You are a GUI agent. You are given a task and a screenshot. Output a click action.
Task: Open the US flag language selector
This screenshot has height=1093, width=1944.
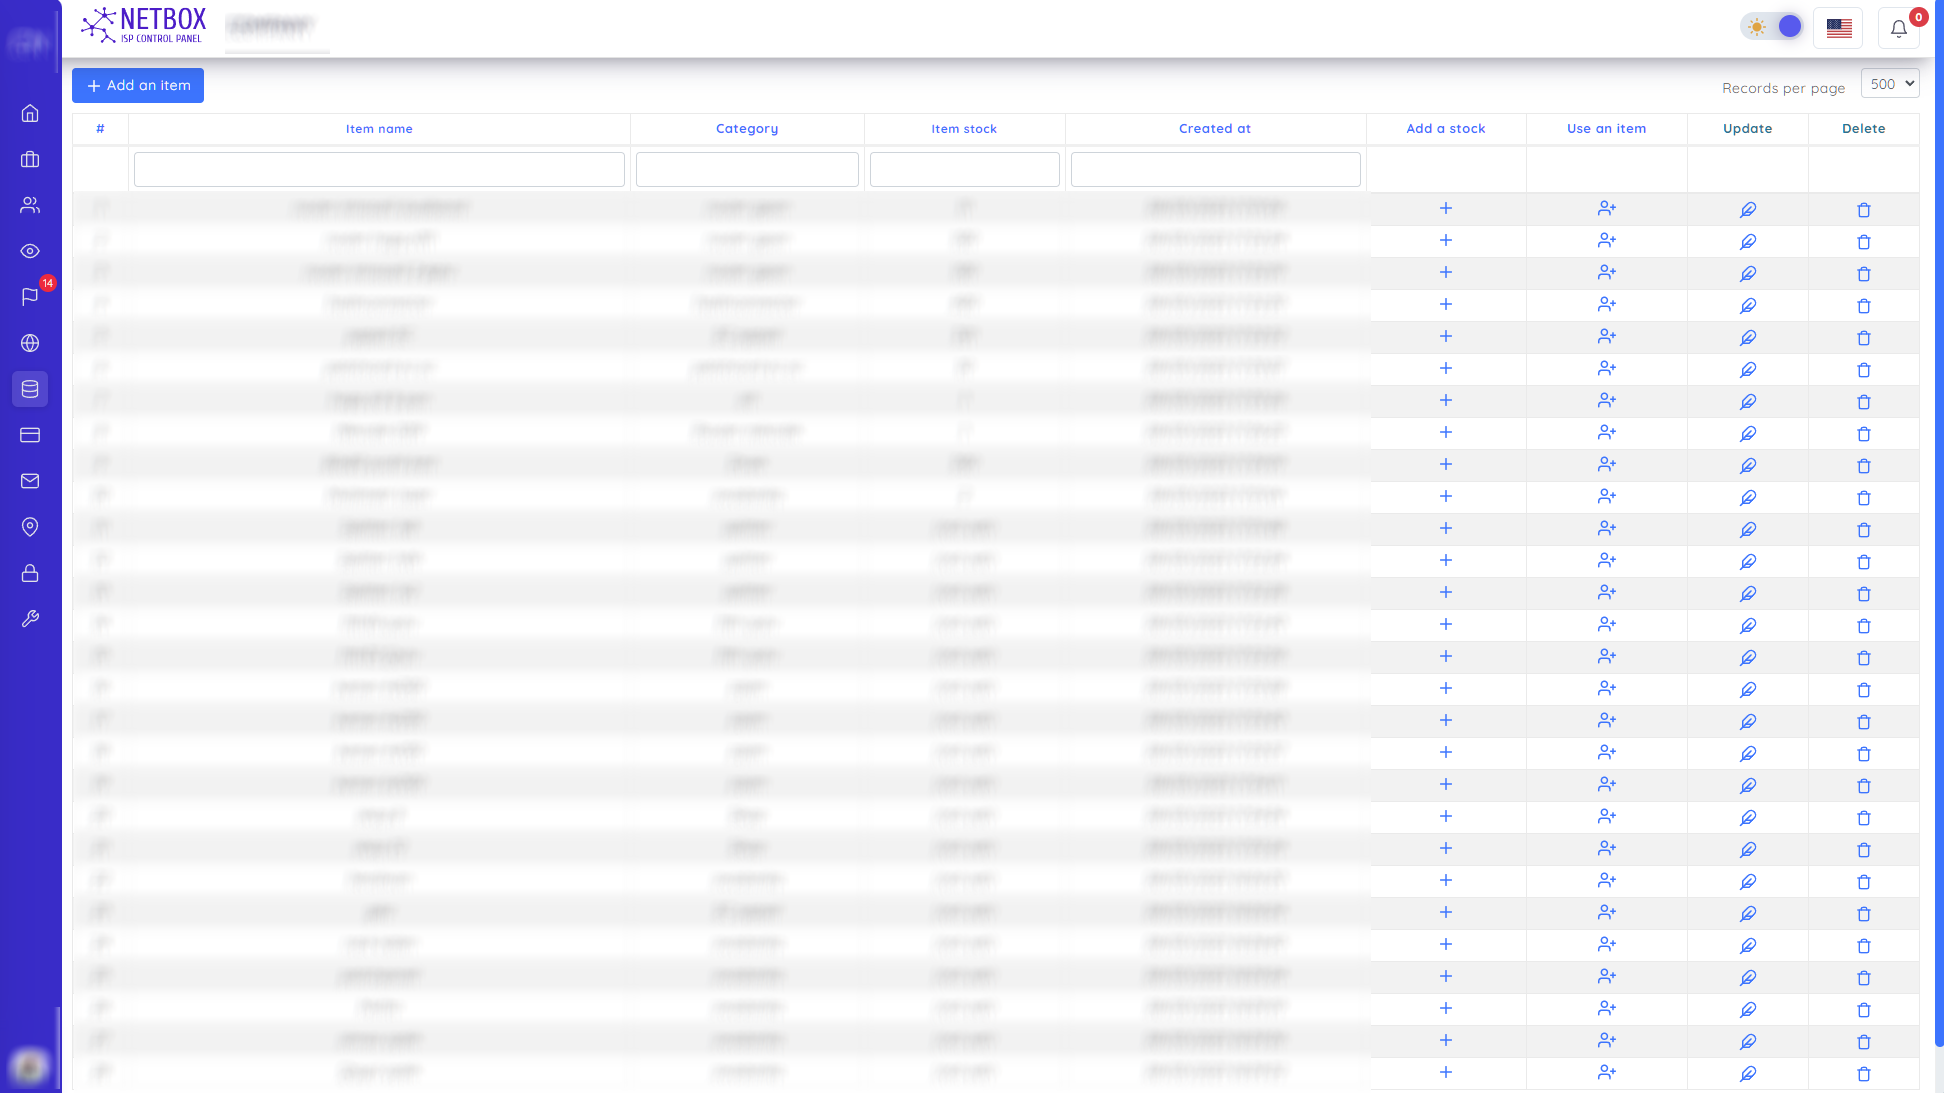(x=1838, y=28)
